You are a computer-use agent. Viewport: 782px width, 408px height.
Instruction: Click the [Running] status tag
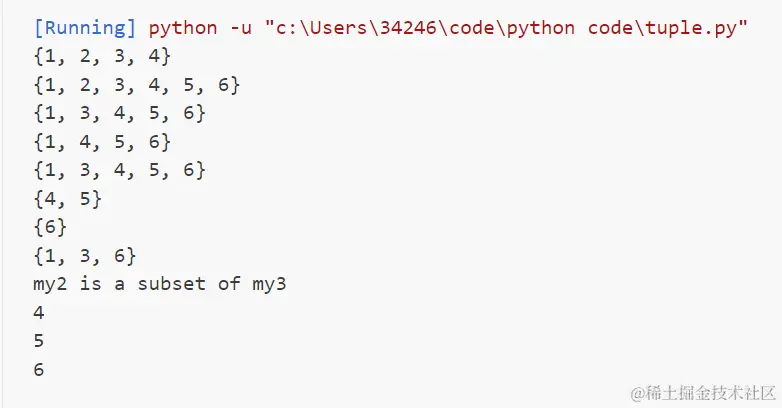tap(84, 27)
